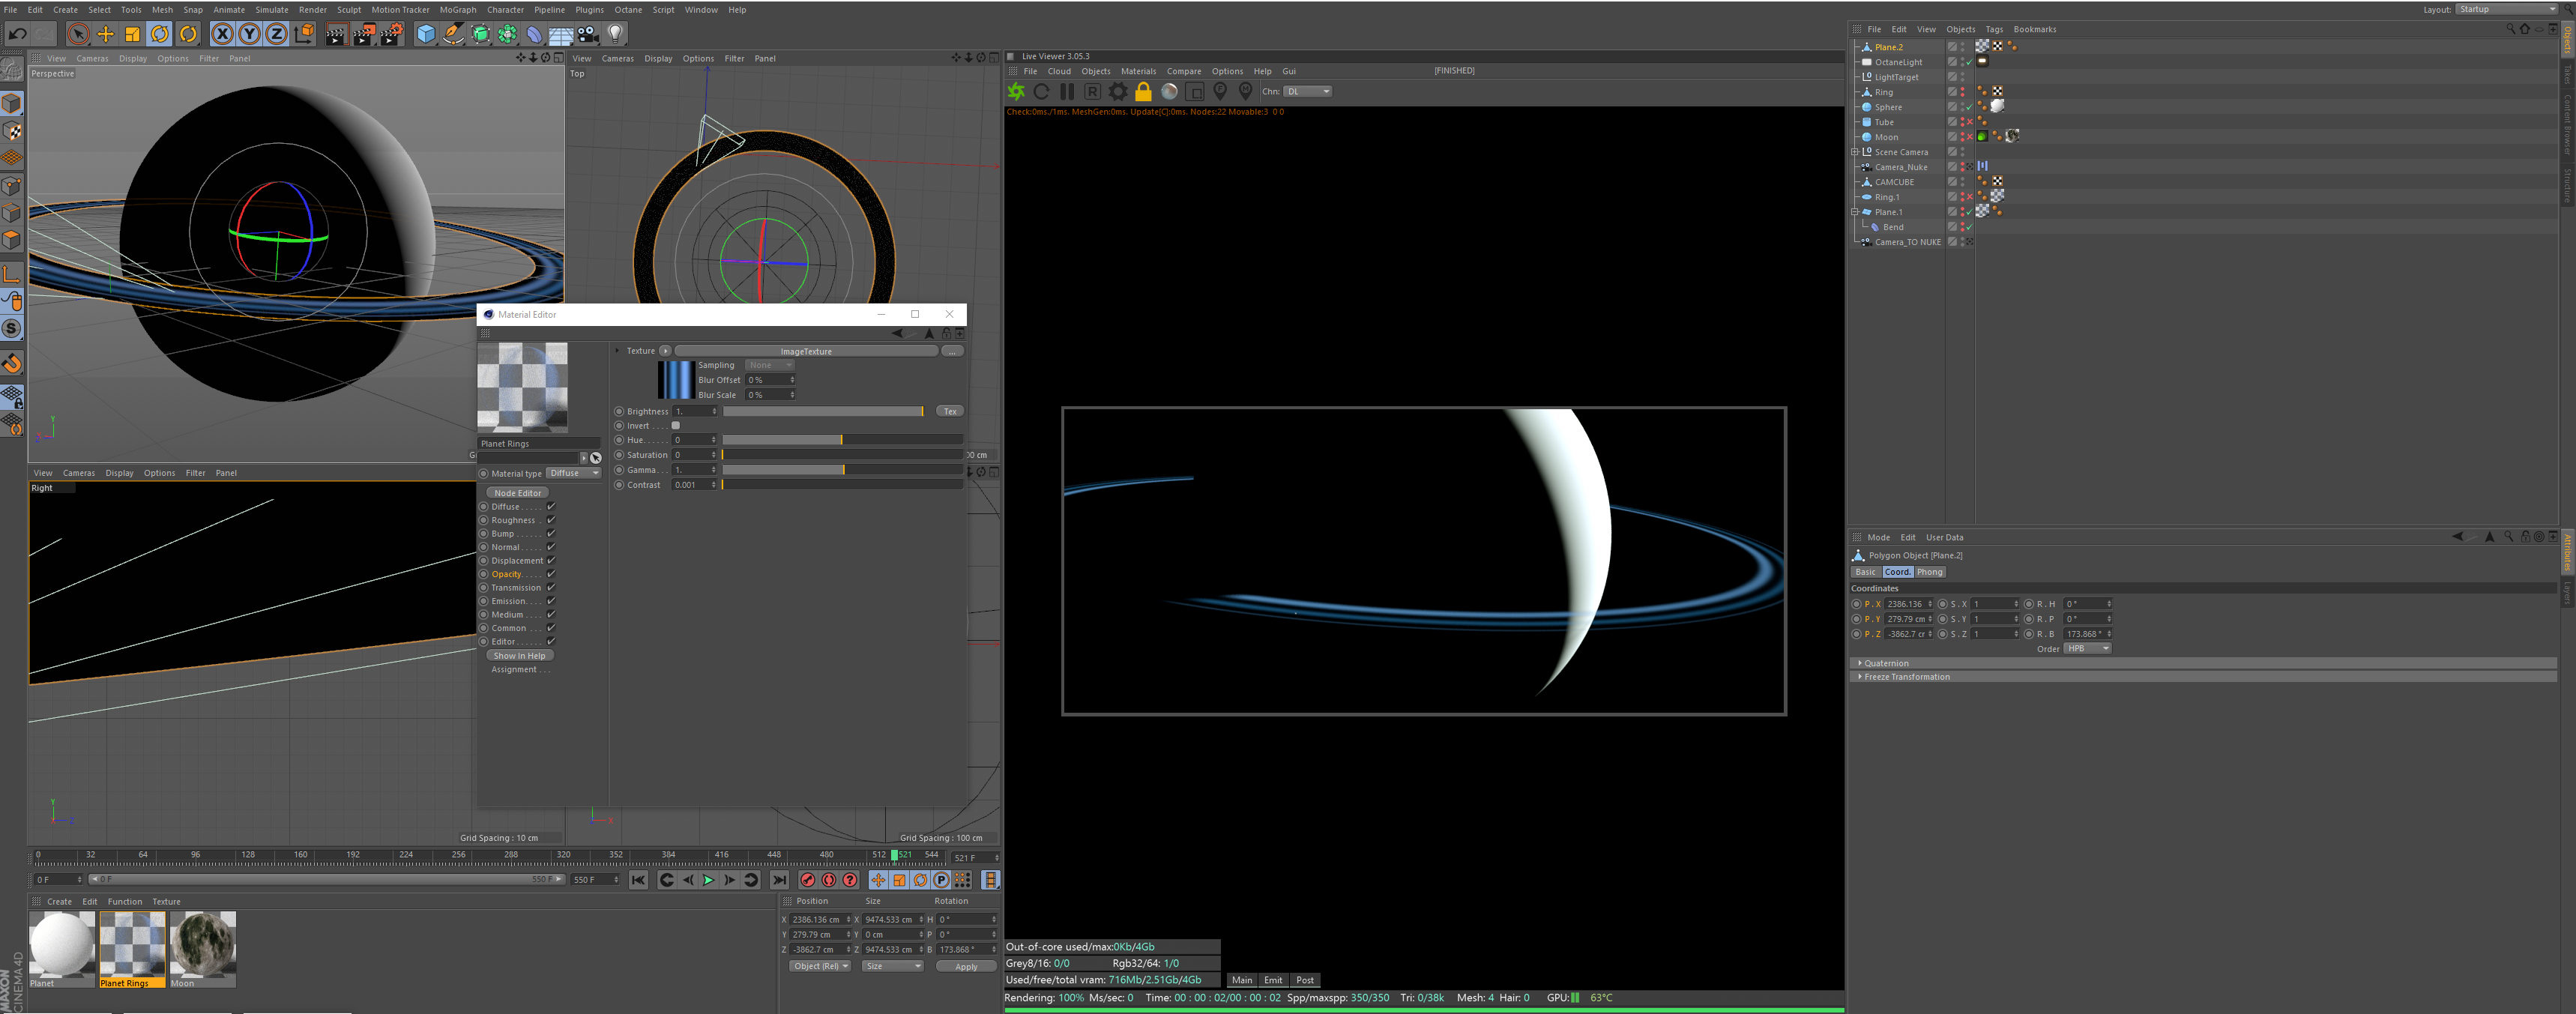The height and width of the screenshot is (1014, 2576).
Task: Uncheck the Opacity channel checkbox
Action: click(551, 574)
